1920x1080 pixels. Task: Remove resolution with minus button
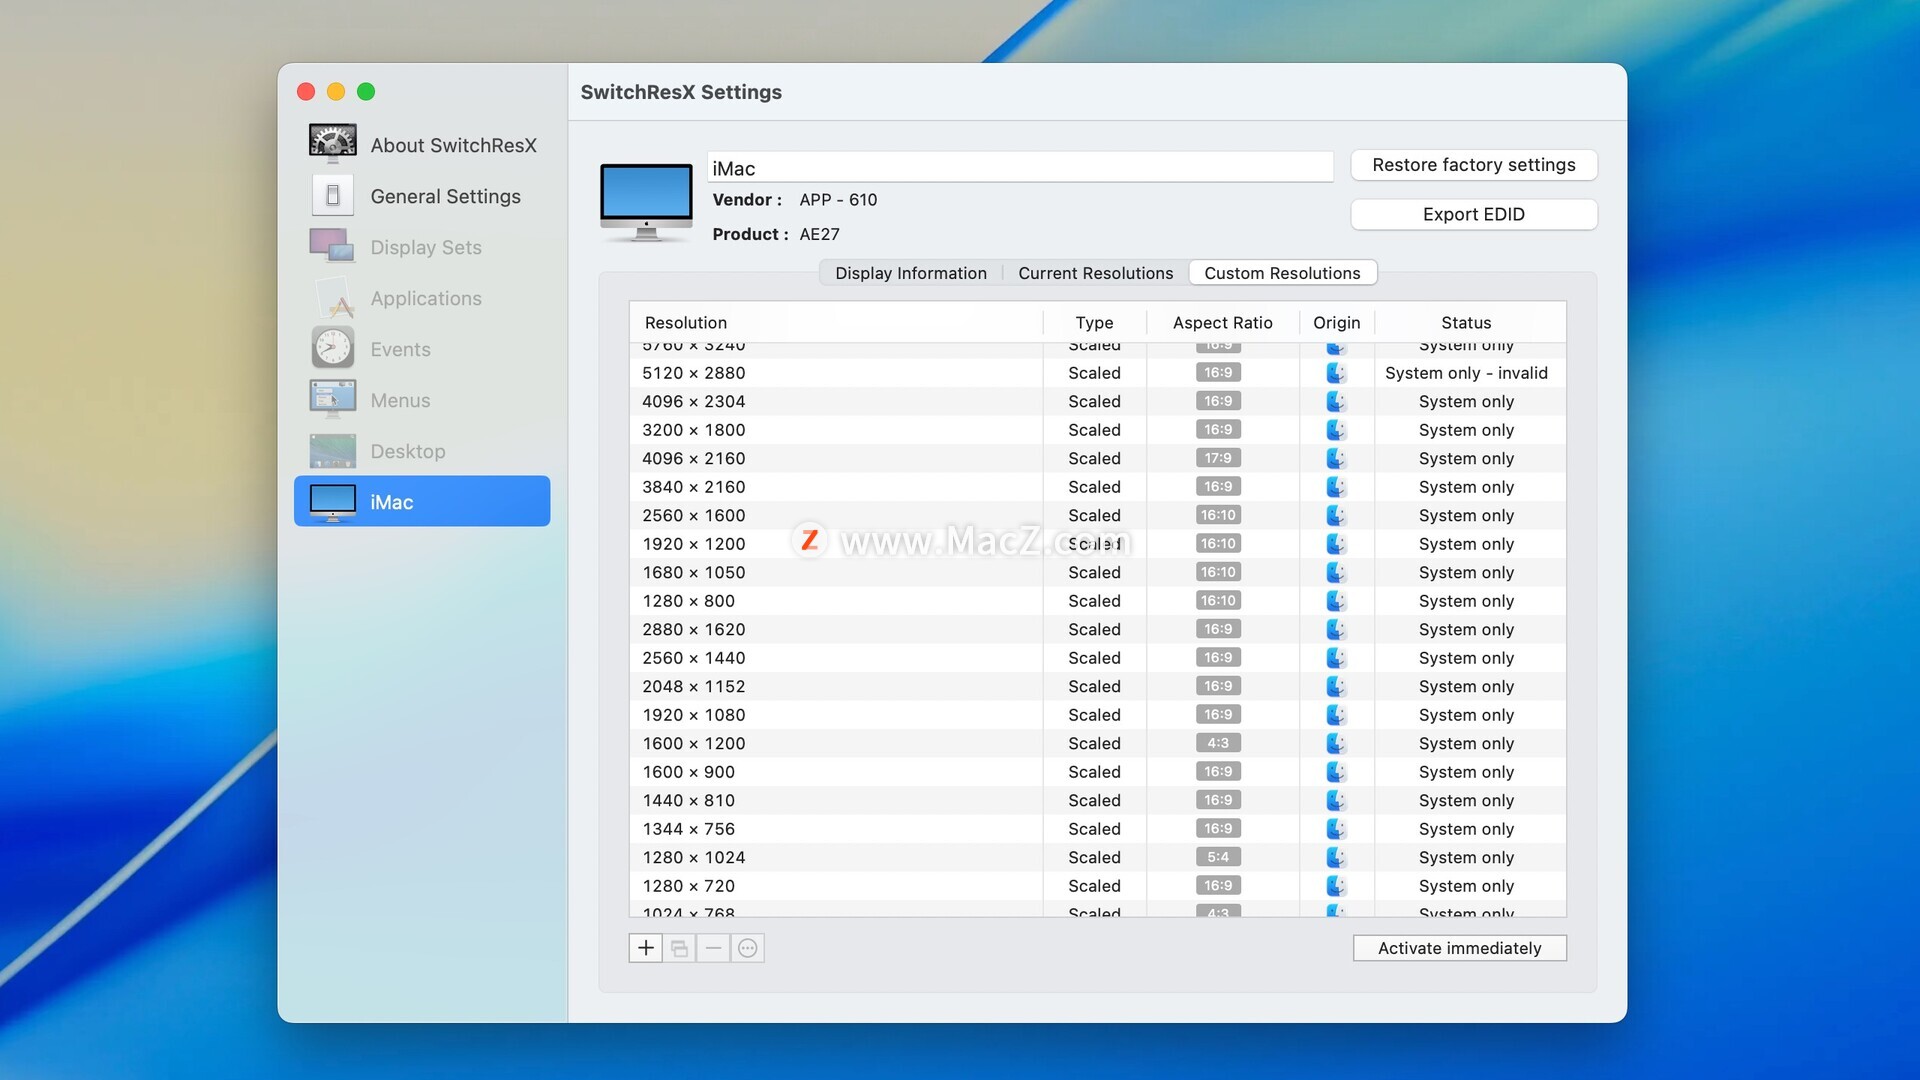[713, 948]
